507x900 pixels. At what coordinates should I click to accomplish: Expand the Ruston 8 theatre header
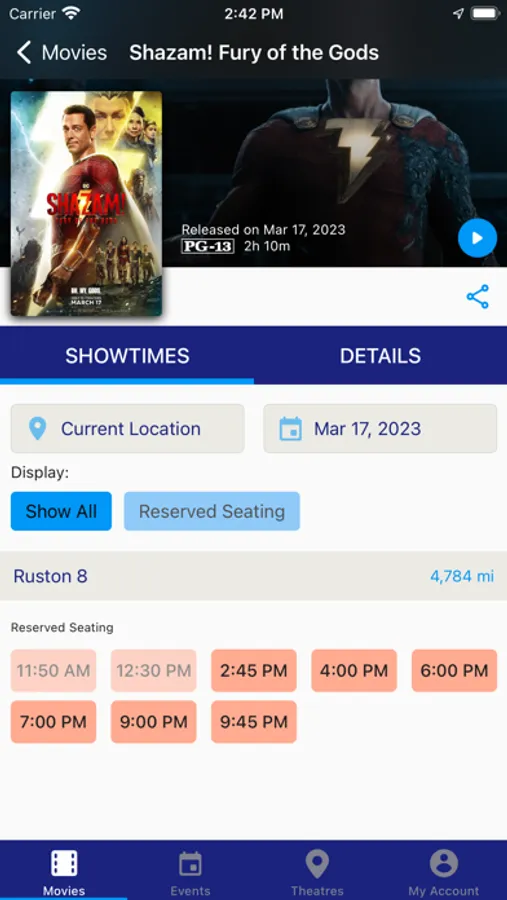(x=253, y=576)
